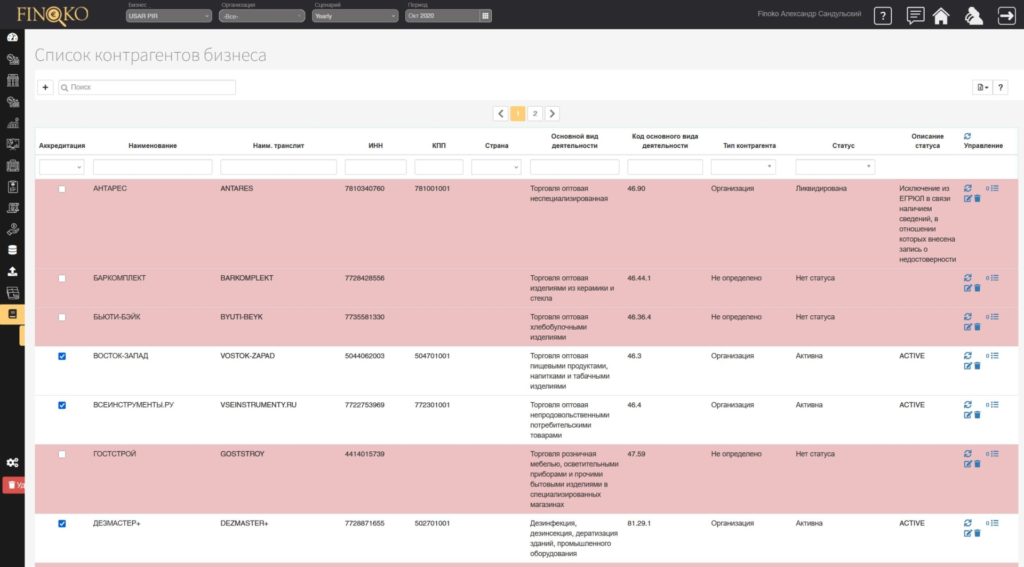Check accreditation box for АНТАРЕС
The height and width of the screenshot is (567, 1024).
(x=62, y=189)
